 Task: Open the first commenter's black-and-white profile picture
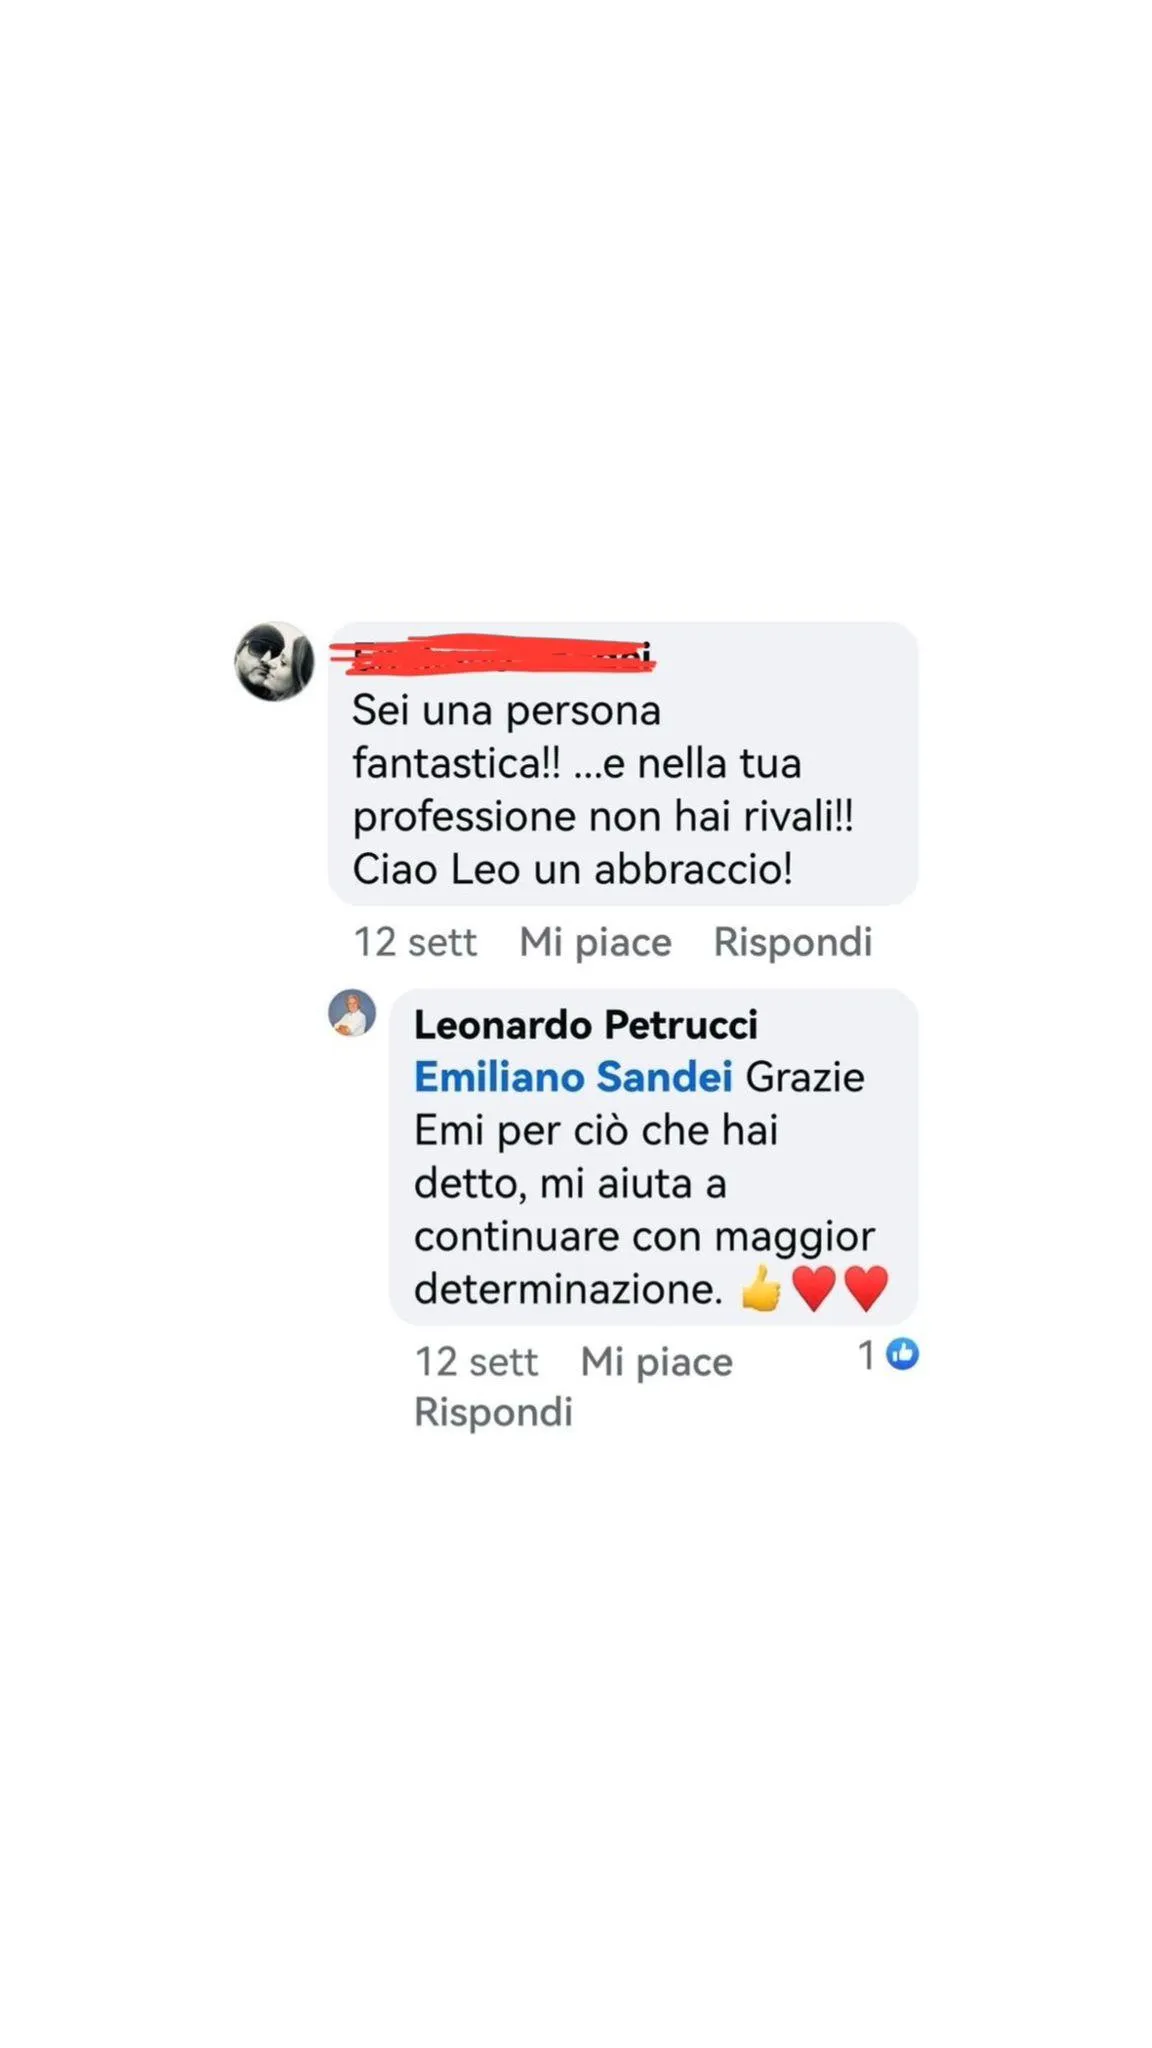click(274, 661)
